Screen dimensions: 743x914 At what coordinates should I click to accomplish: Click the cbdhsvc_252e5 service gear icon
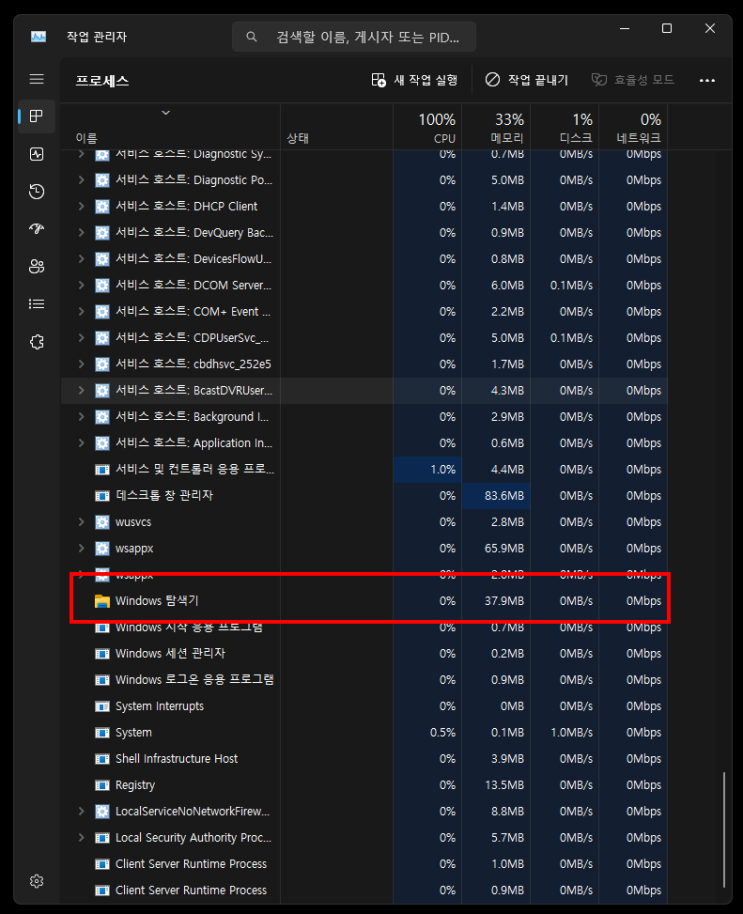(102, 364)
